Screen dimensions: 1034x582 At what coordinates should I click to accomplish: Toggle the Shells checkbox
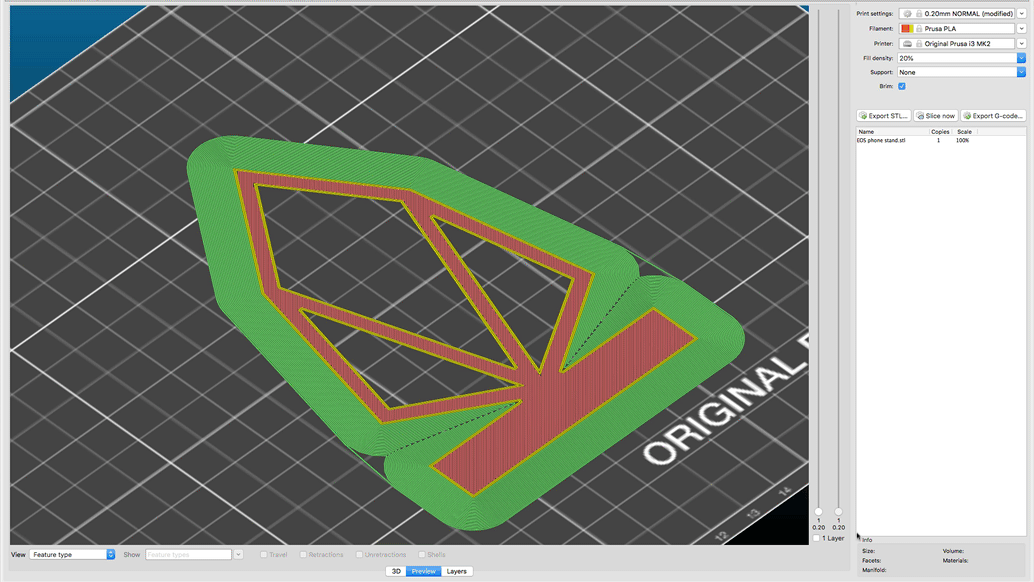tap(422, 554)
